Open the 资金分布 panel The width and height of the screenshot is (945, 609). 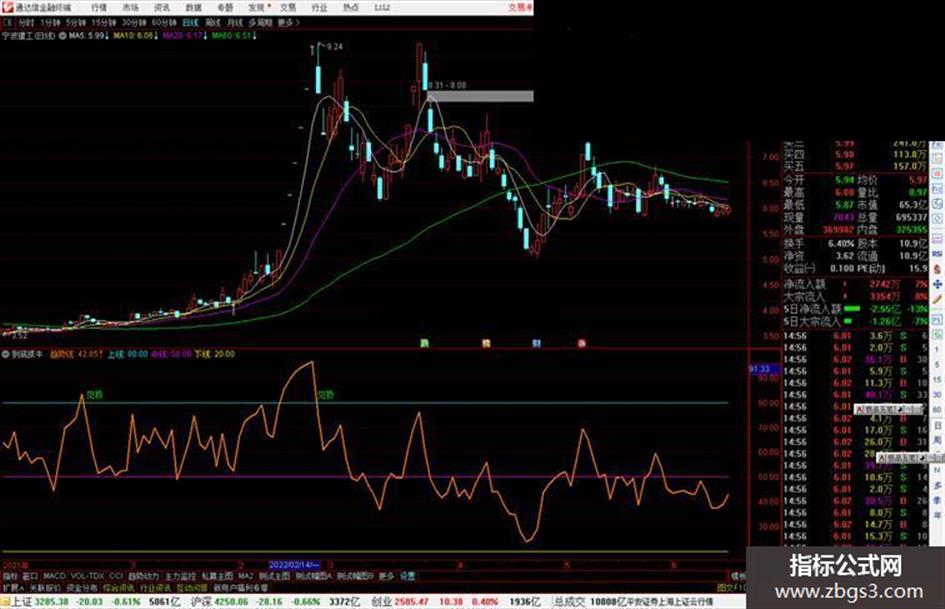pyautogui.click(x=82, y=587)
